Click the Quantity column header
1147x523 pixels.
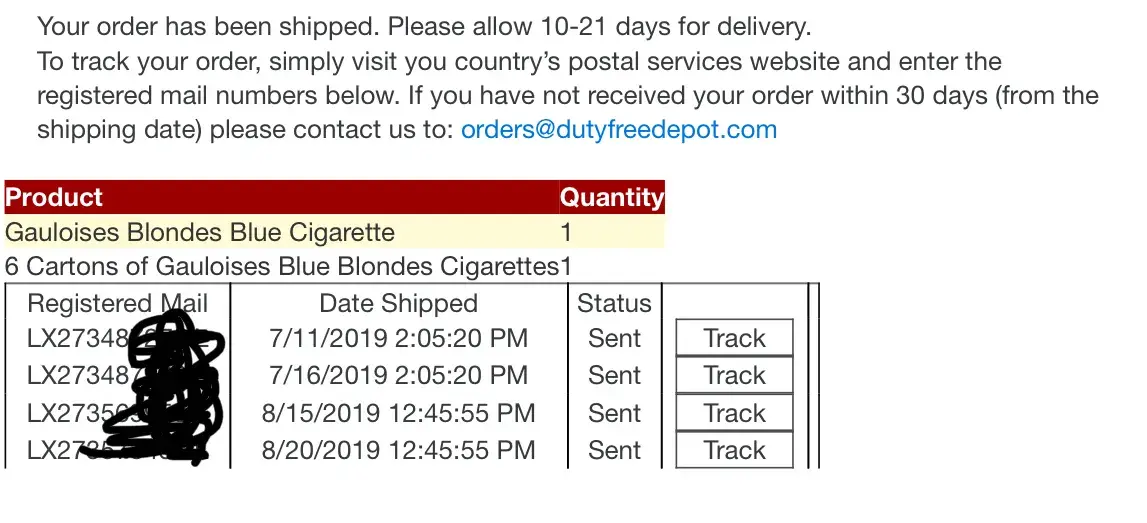pos(611,197)
